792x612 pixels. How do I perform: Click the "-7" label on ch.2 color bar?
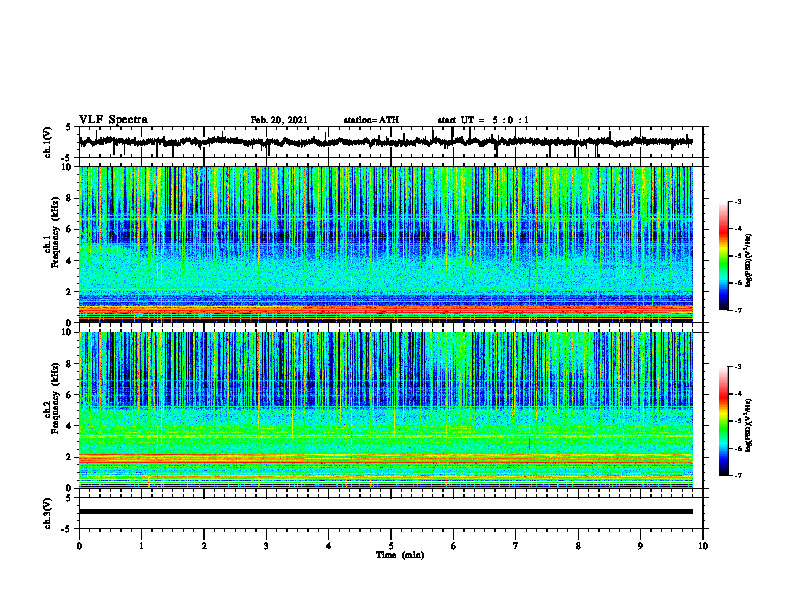pos(738,475)
